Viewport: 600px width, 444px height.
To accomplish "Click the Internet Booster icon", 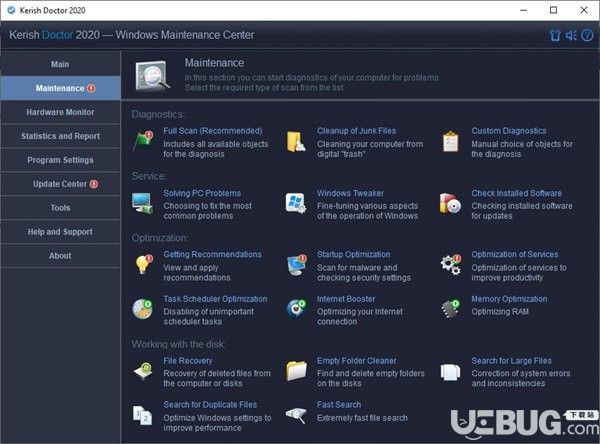I will pos(297,309).
